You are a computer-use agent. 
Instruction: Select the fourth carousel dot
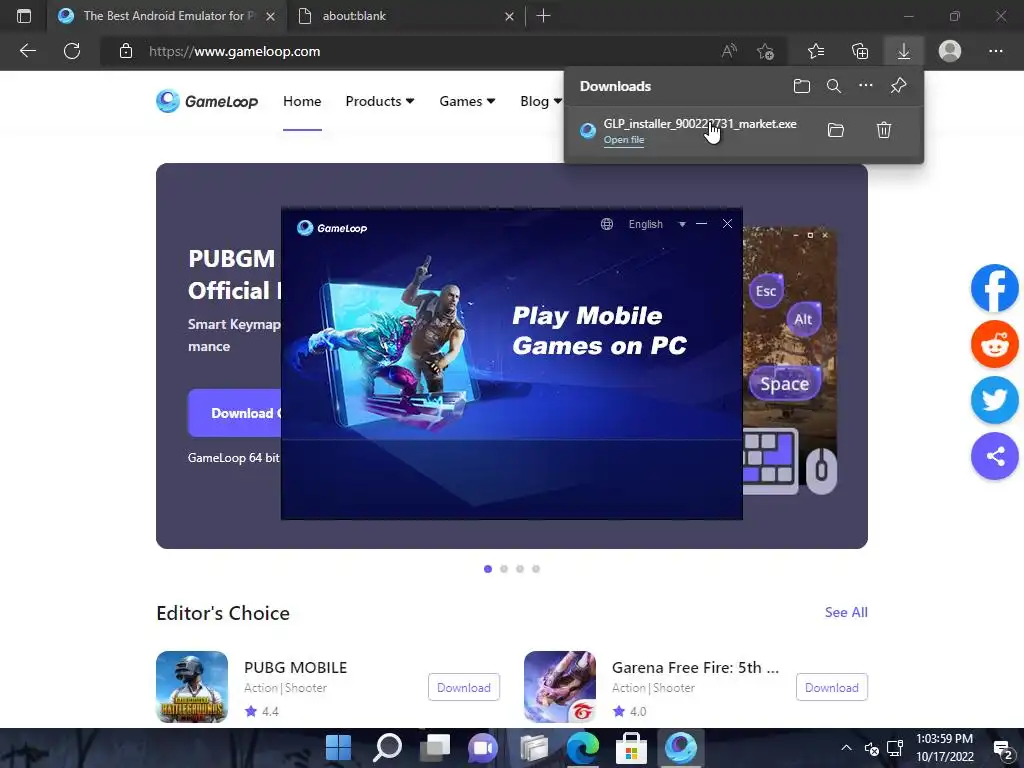coord(536,569)
